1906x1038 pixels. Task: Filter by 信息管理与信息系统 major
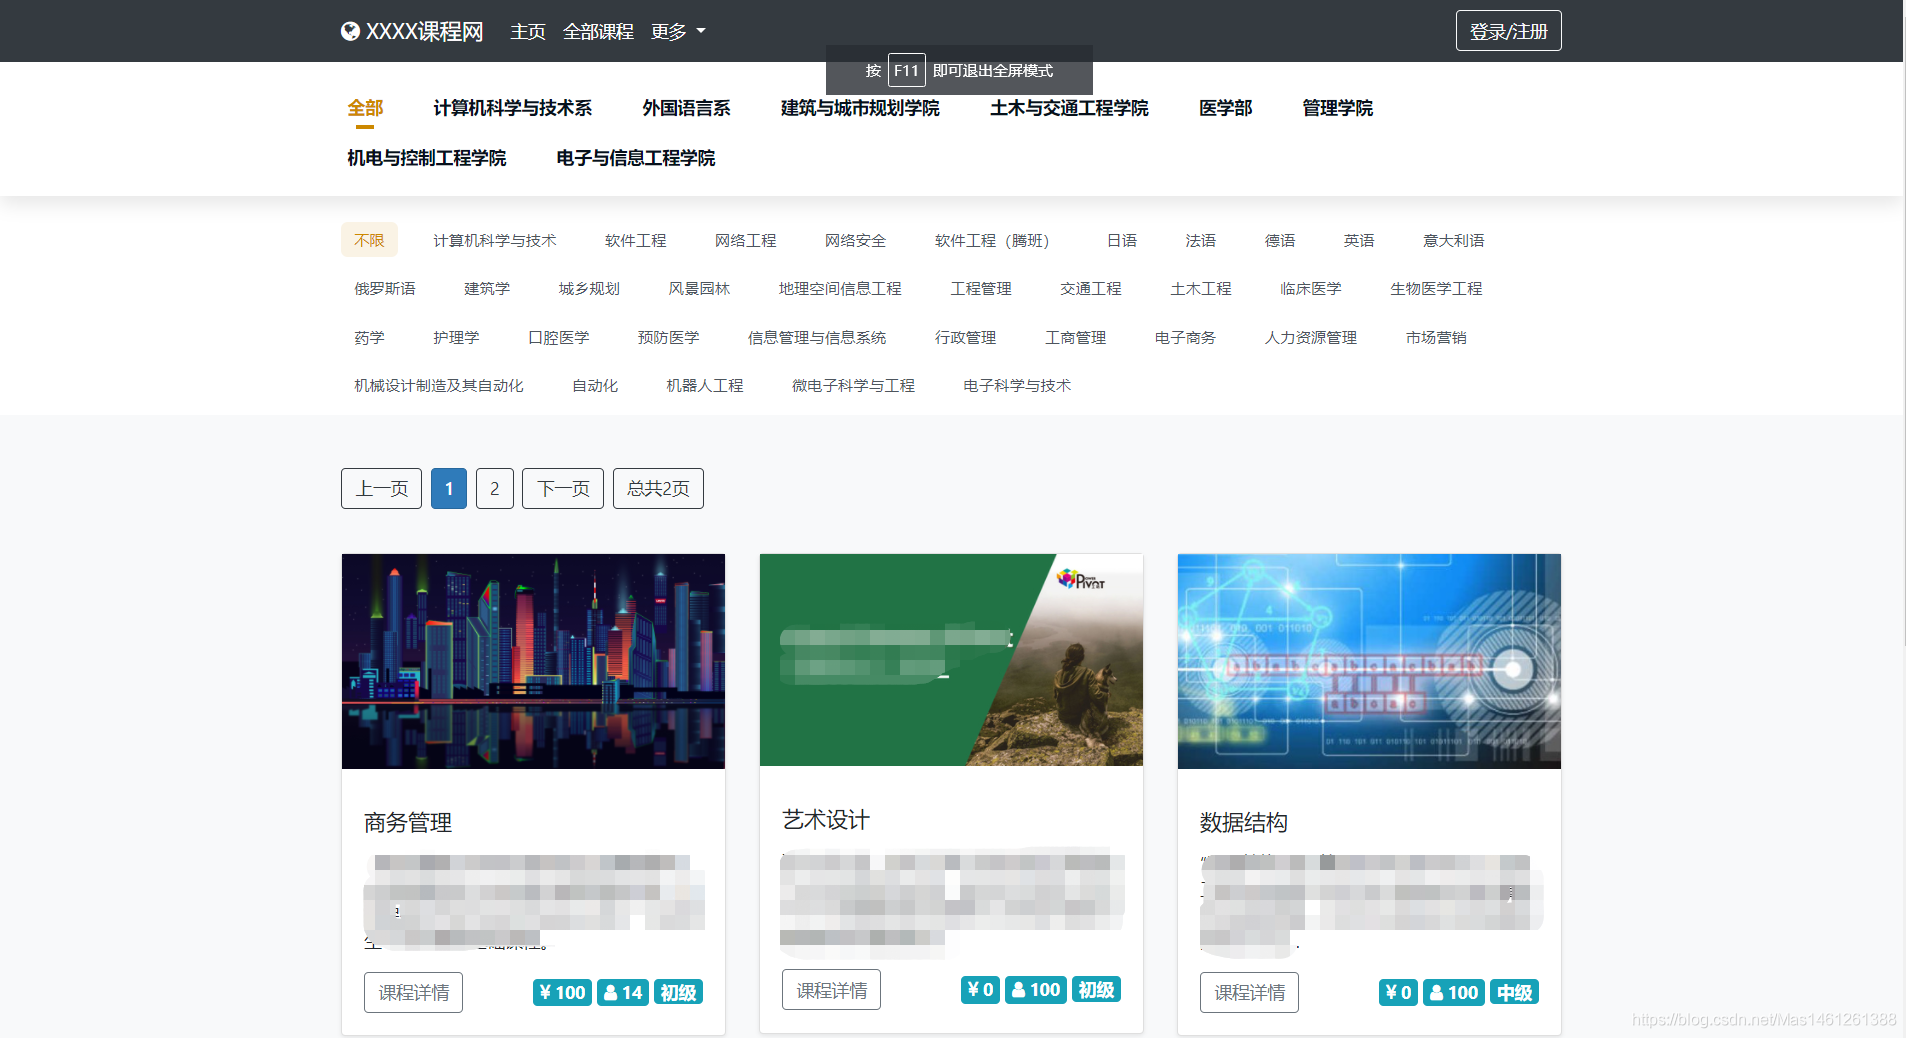click(817, 337)
